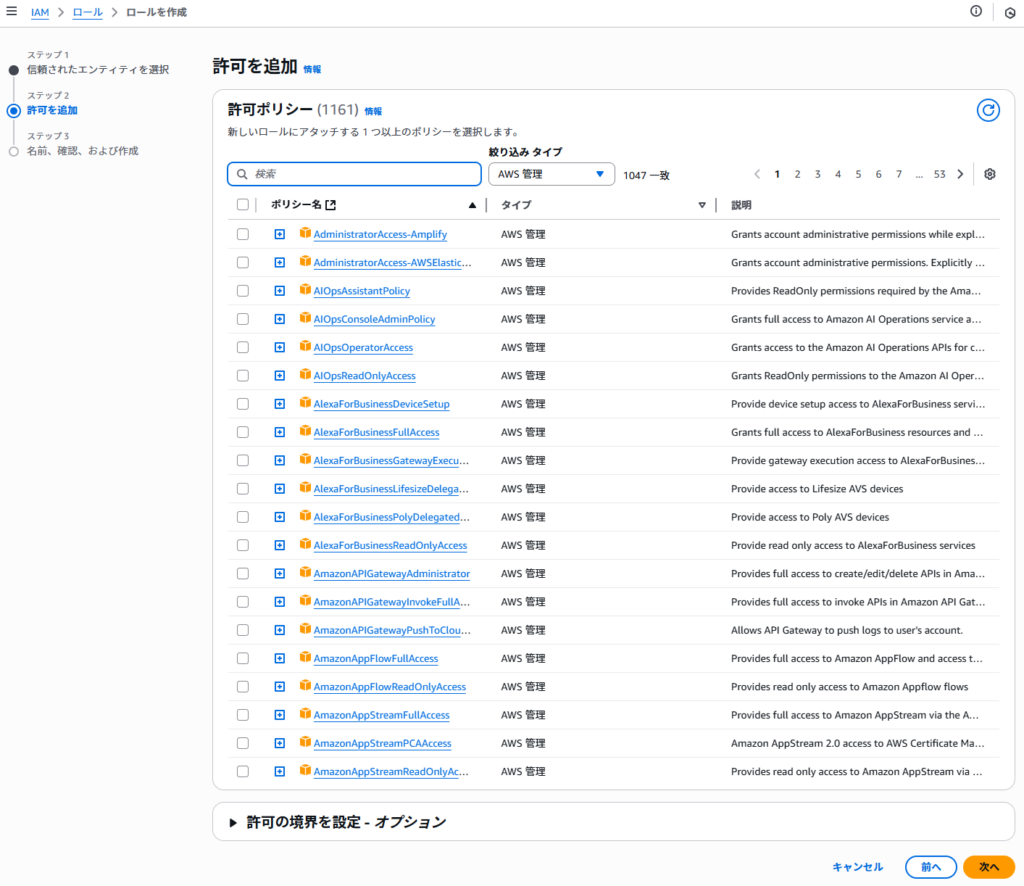The height and width of the screenshot is (886, 1024).
Task: Click the orange policy icon for AlexaForBusinessReadOnlyAccess
Action: tap(305, 545)
